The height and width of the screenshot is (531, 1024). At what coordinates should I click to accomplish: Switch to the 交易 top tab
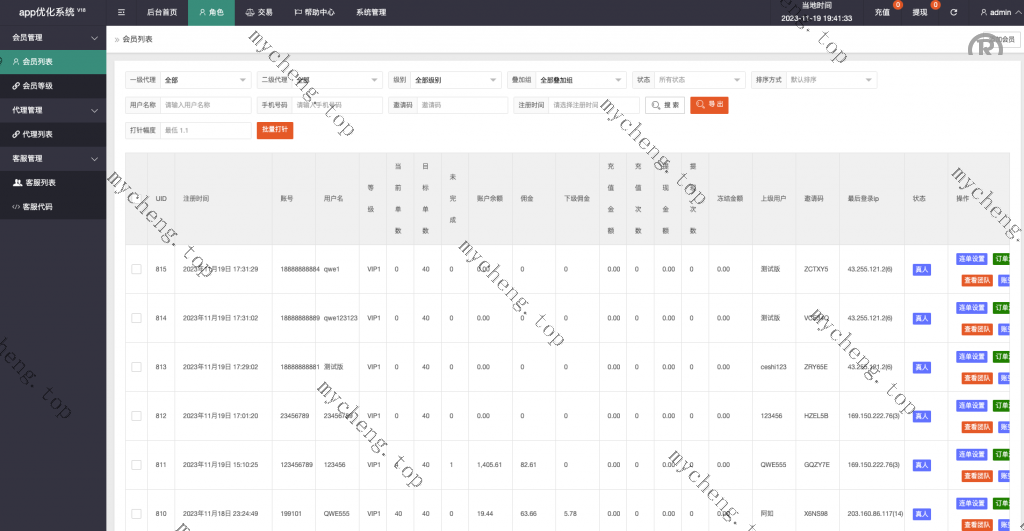tap(258, 13)
